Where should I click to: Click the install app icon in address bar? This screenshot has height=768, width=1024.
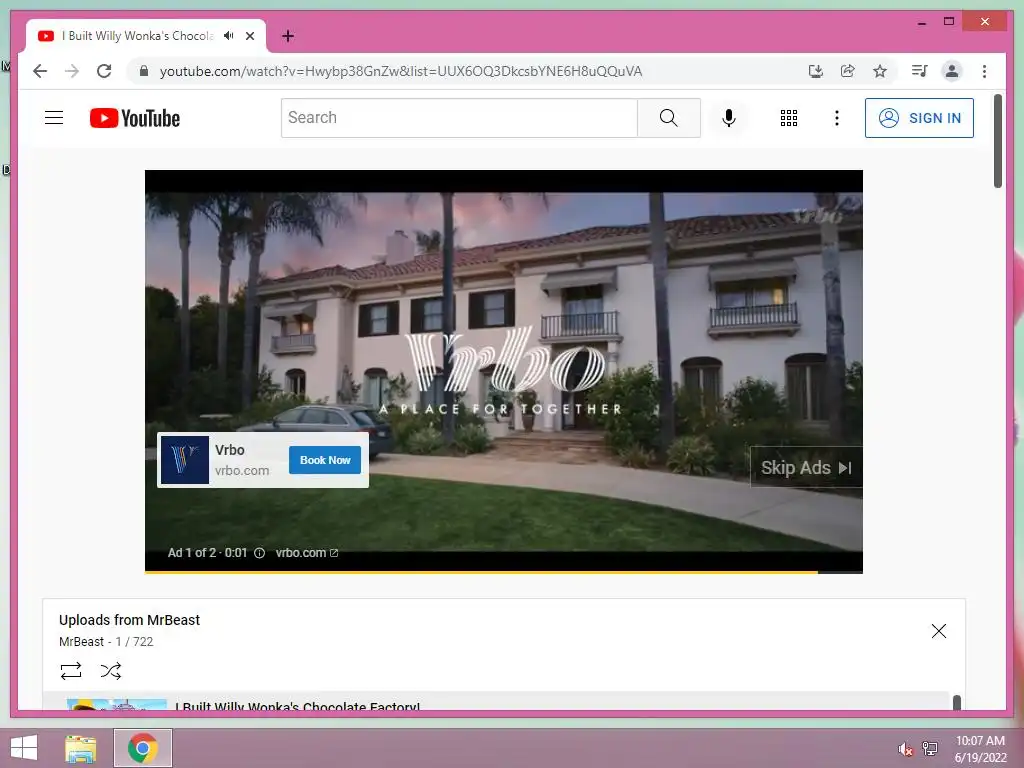[x=816, y=71]
